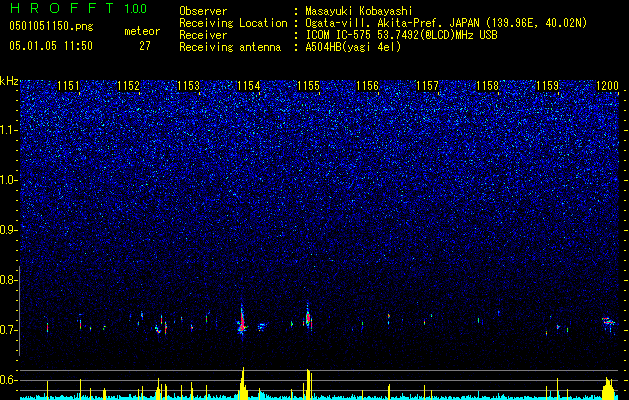The image size is (629, 400).
Task: Click the version number 1.00
Action: click(x=135, y=8)
